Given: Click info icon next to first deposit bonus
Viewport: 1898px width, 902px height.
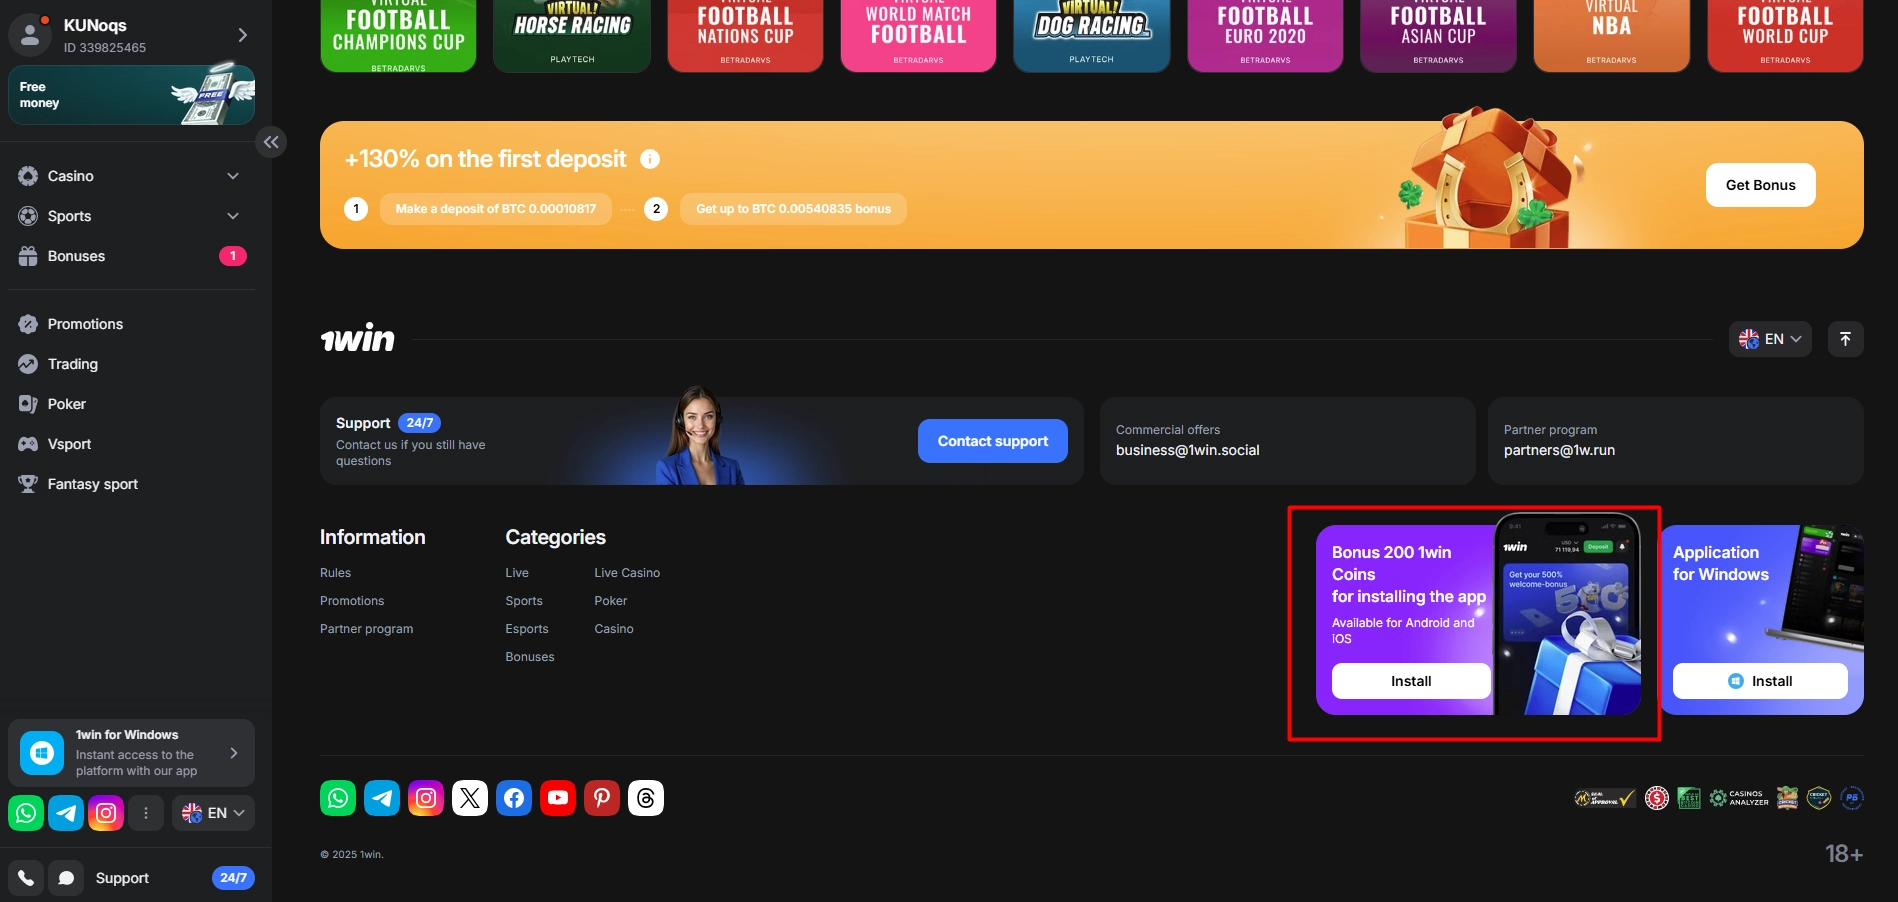Looking at the screenshot, I should [x=650, y=159].
